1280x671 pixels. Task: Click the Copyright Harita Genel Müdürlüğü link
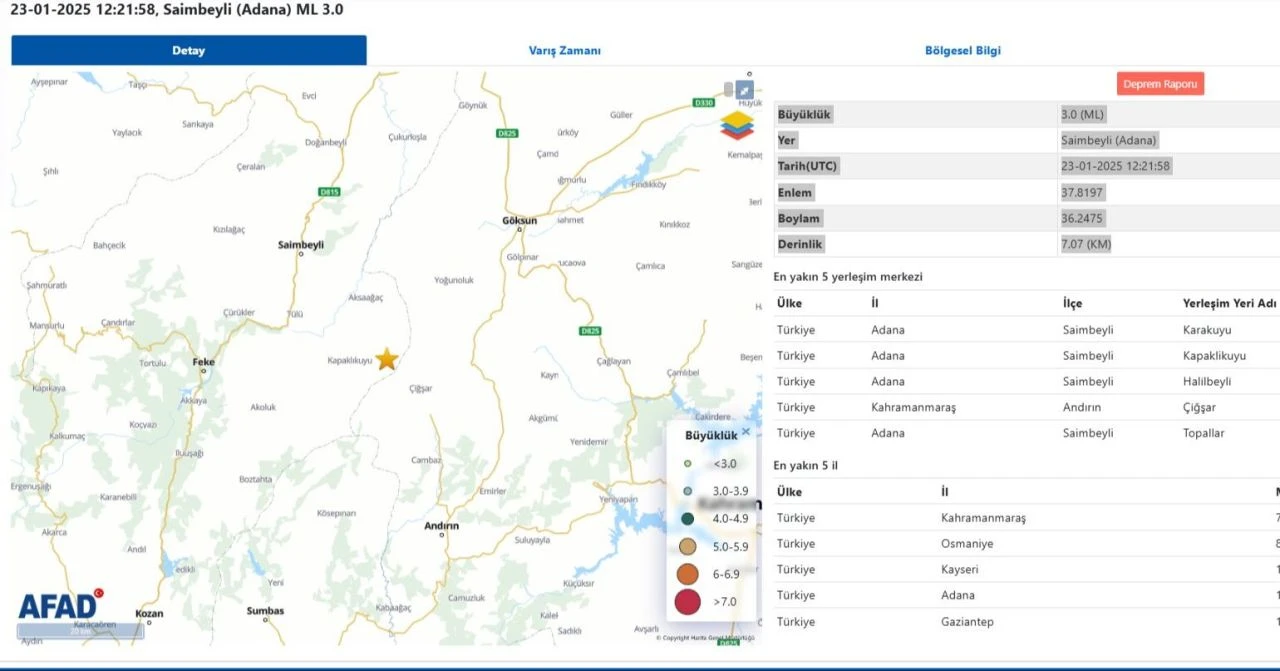[705, 638]
